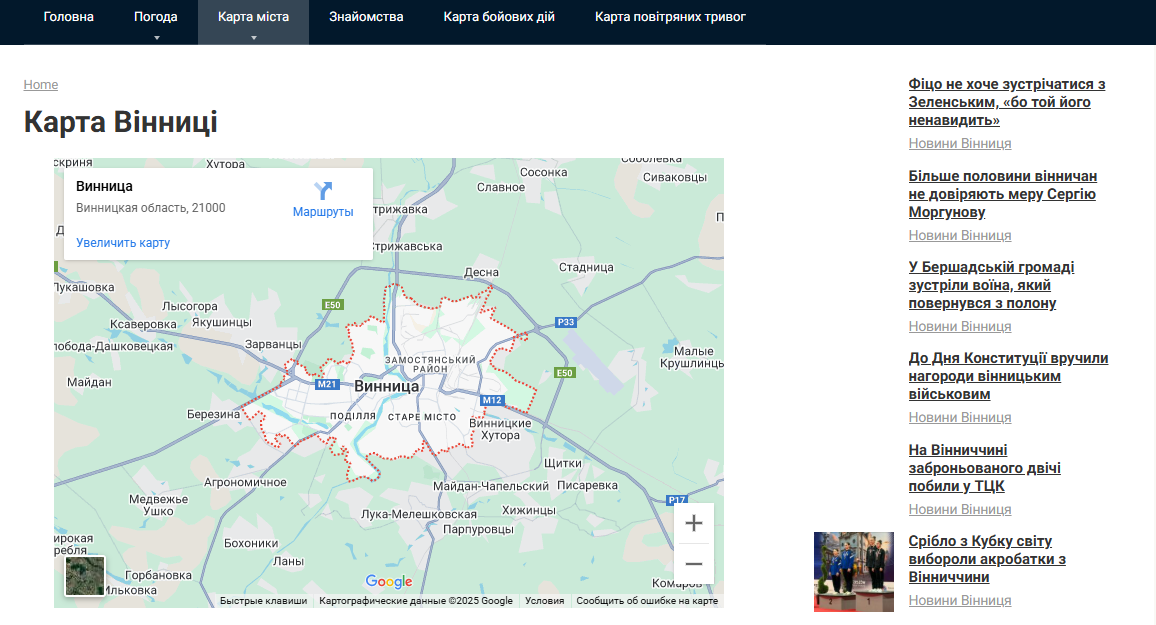Image resolution: width=1156 pixels, height=625 pixels.
Task: Click Старе місто label on map
Action: click(422, 416)
